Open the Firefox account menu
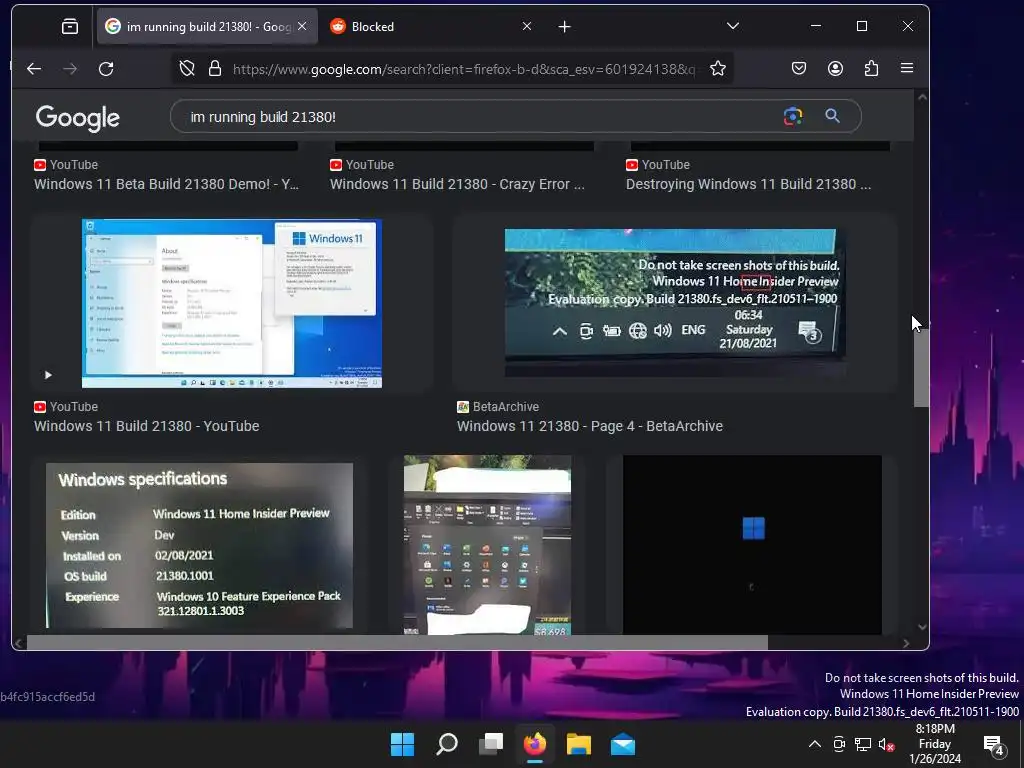 pyautogui.click(x=835, y=68)
